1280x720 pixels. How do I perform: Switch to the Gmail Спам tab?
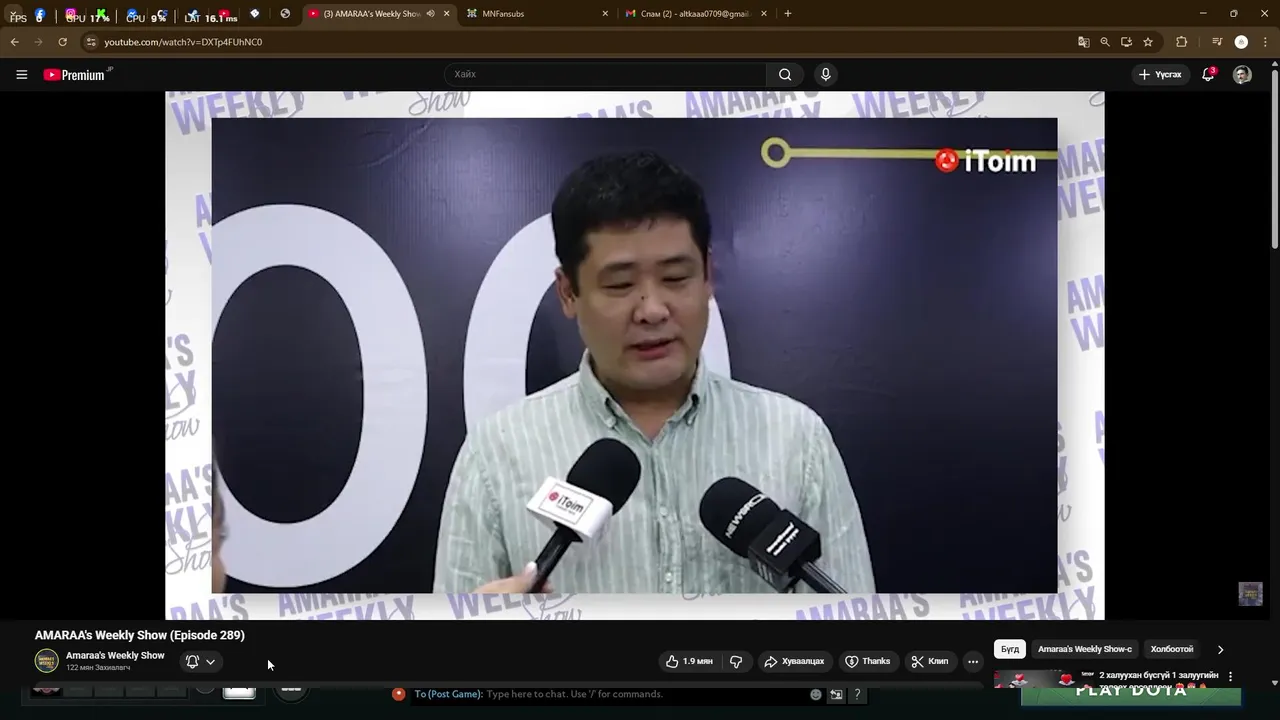click(x=696, y=14)
